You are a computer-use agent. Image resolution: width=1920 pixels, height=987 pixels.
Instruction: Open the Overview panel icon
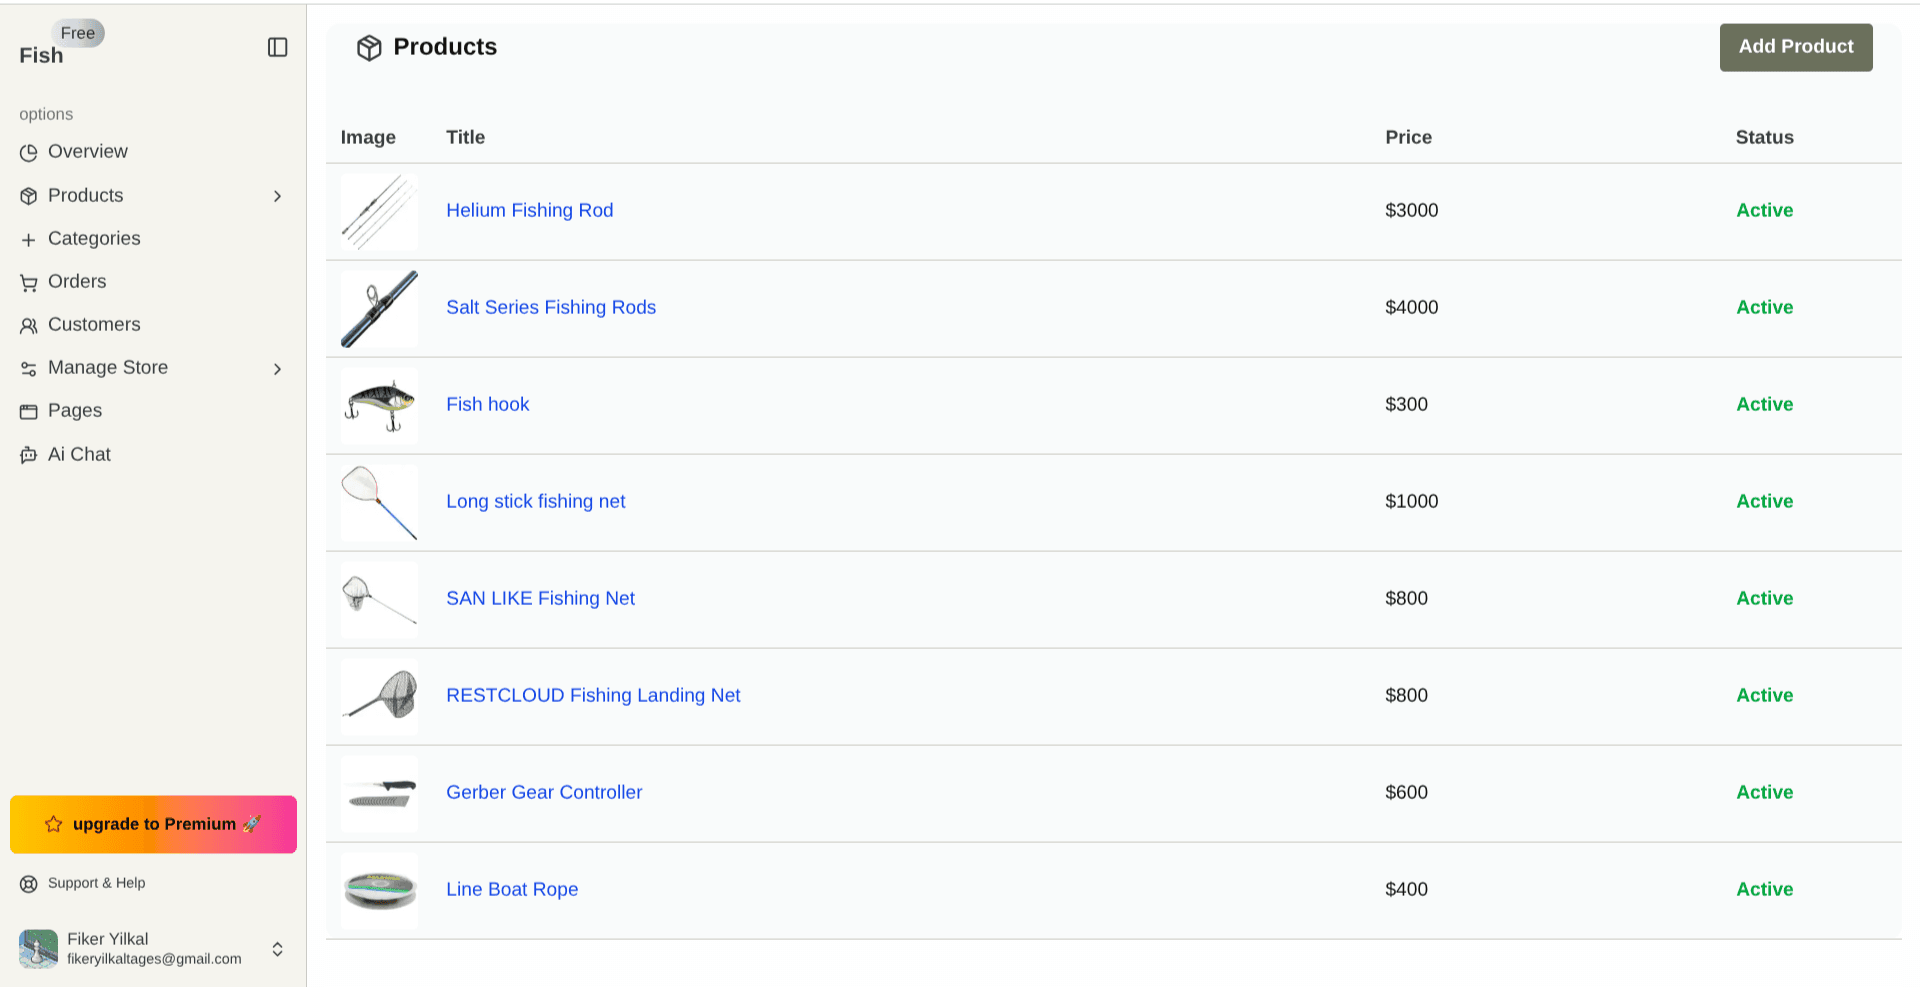[x=28, y=152]
